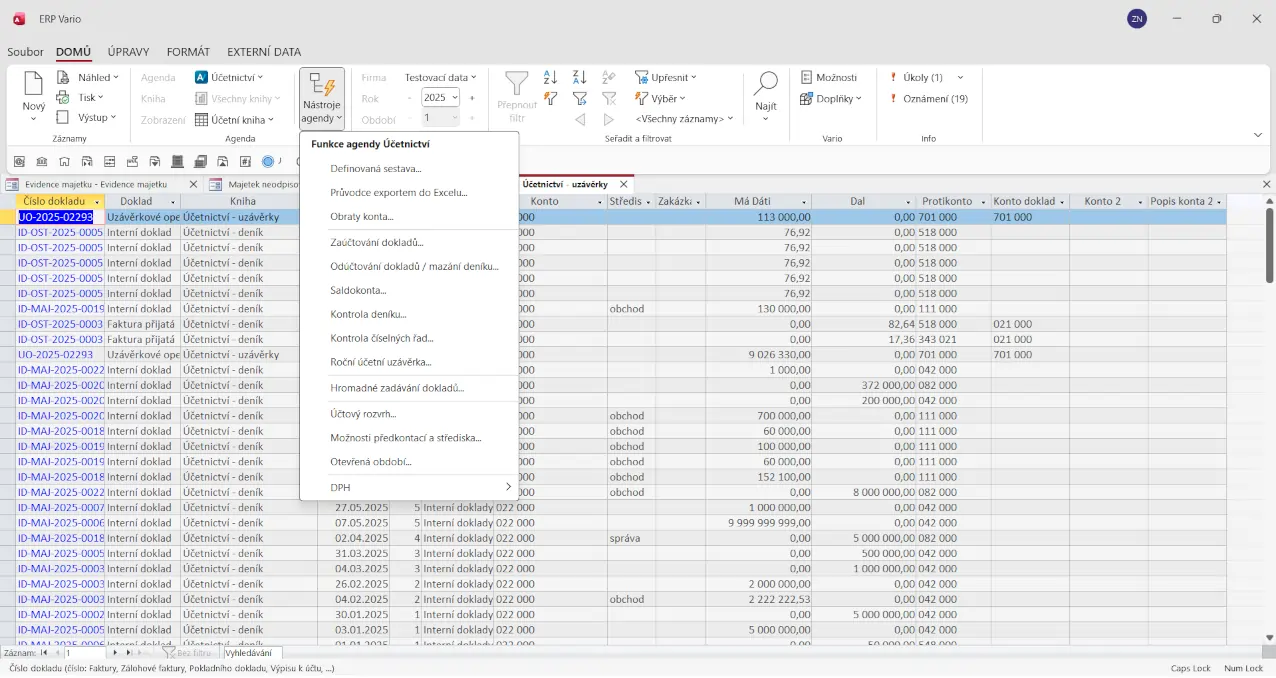Click the Nový (new record) icon
1276x678 pixels.
[x=33, y=91]
